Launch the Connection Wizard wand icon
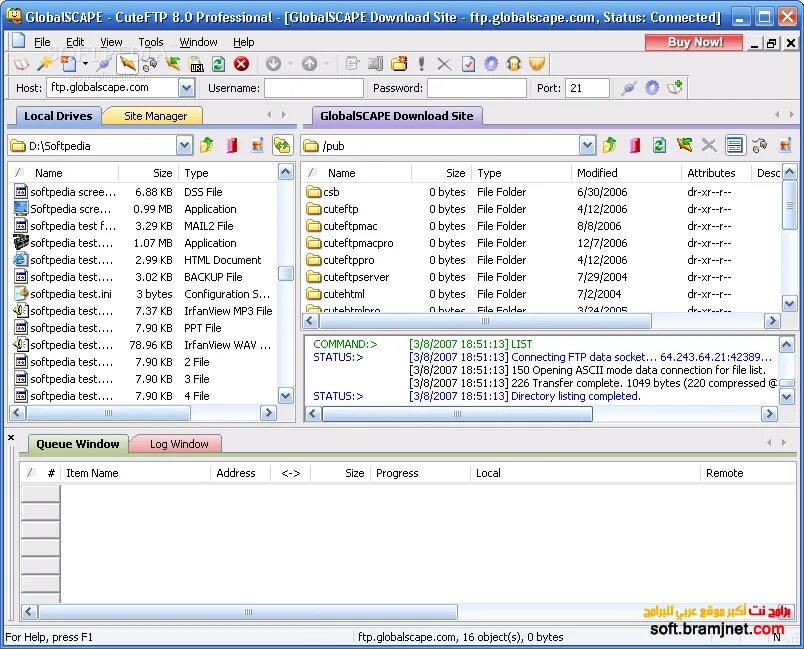Image resolution: width=804 pixels, height=649 pixels. tap(45, 64)
